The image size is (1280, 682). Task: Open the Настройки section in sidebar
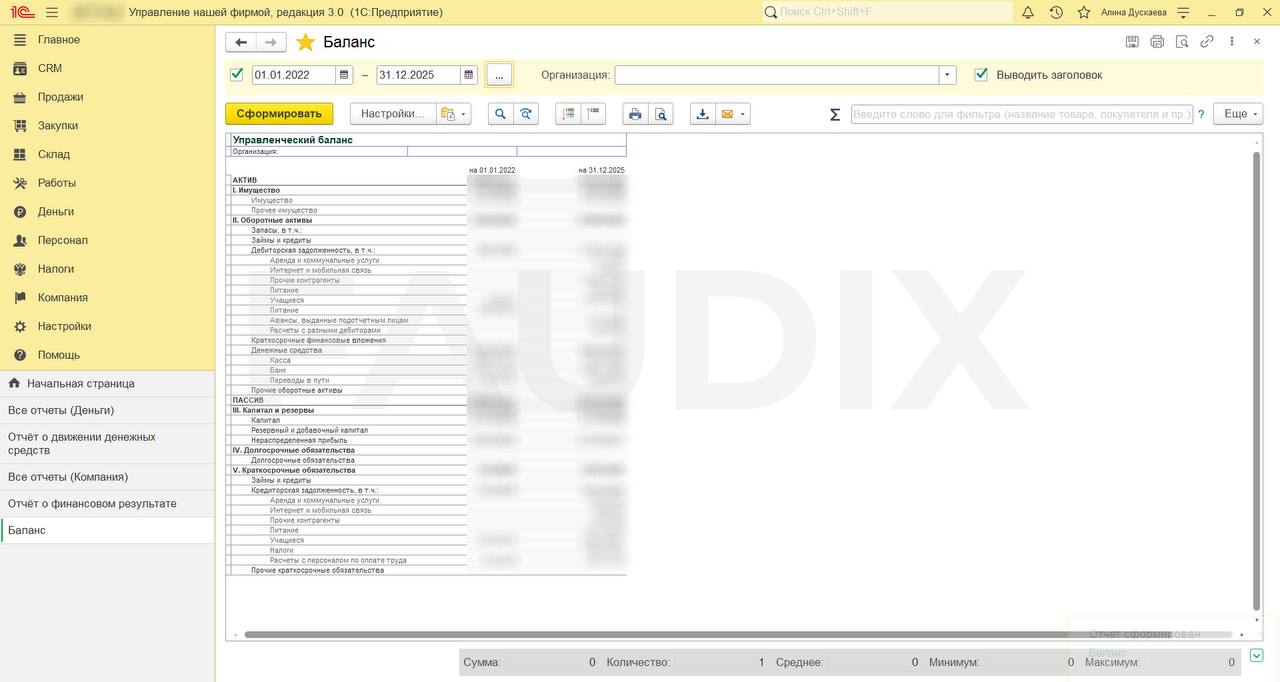(107, 326)
